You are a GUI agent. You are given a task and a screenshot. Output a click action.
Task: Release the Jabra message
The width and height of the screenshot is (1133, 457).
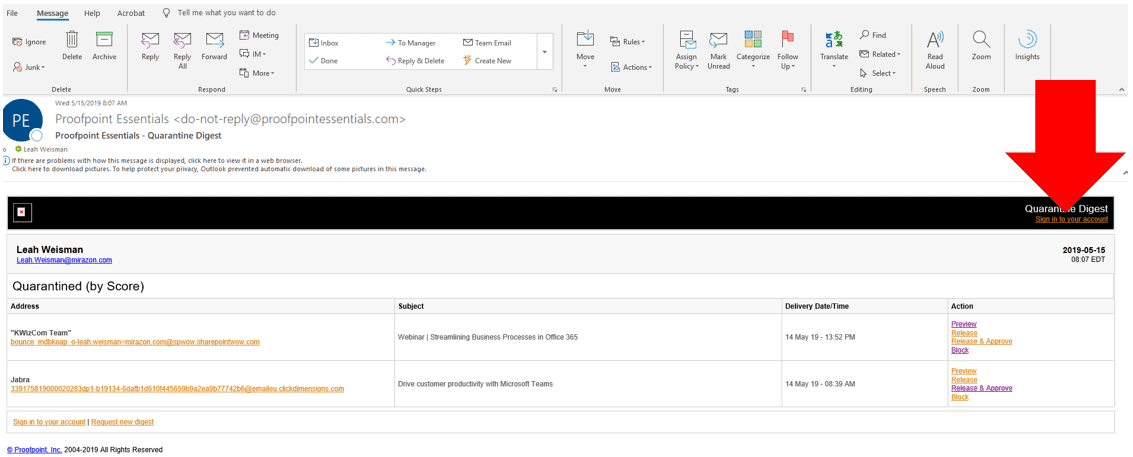[x=964, y=380]
